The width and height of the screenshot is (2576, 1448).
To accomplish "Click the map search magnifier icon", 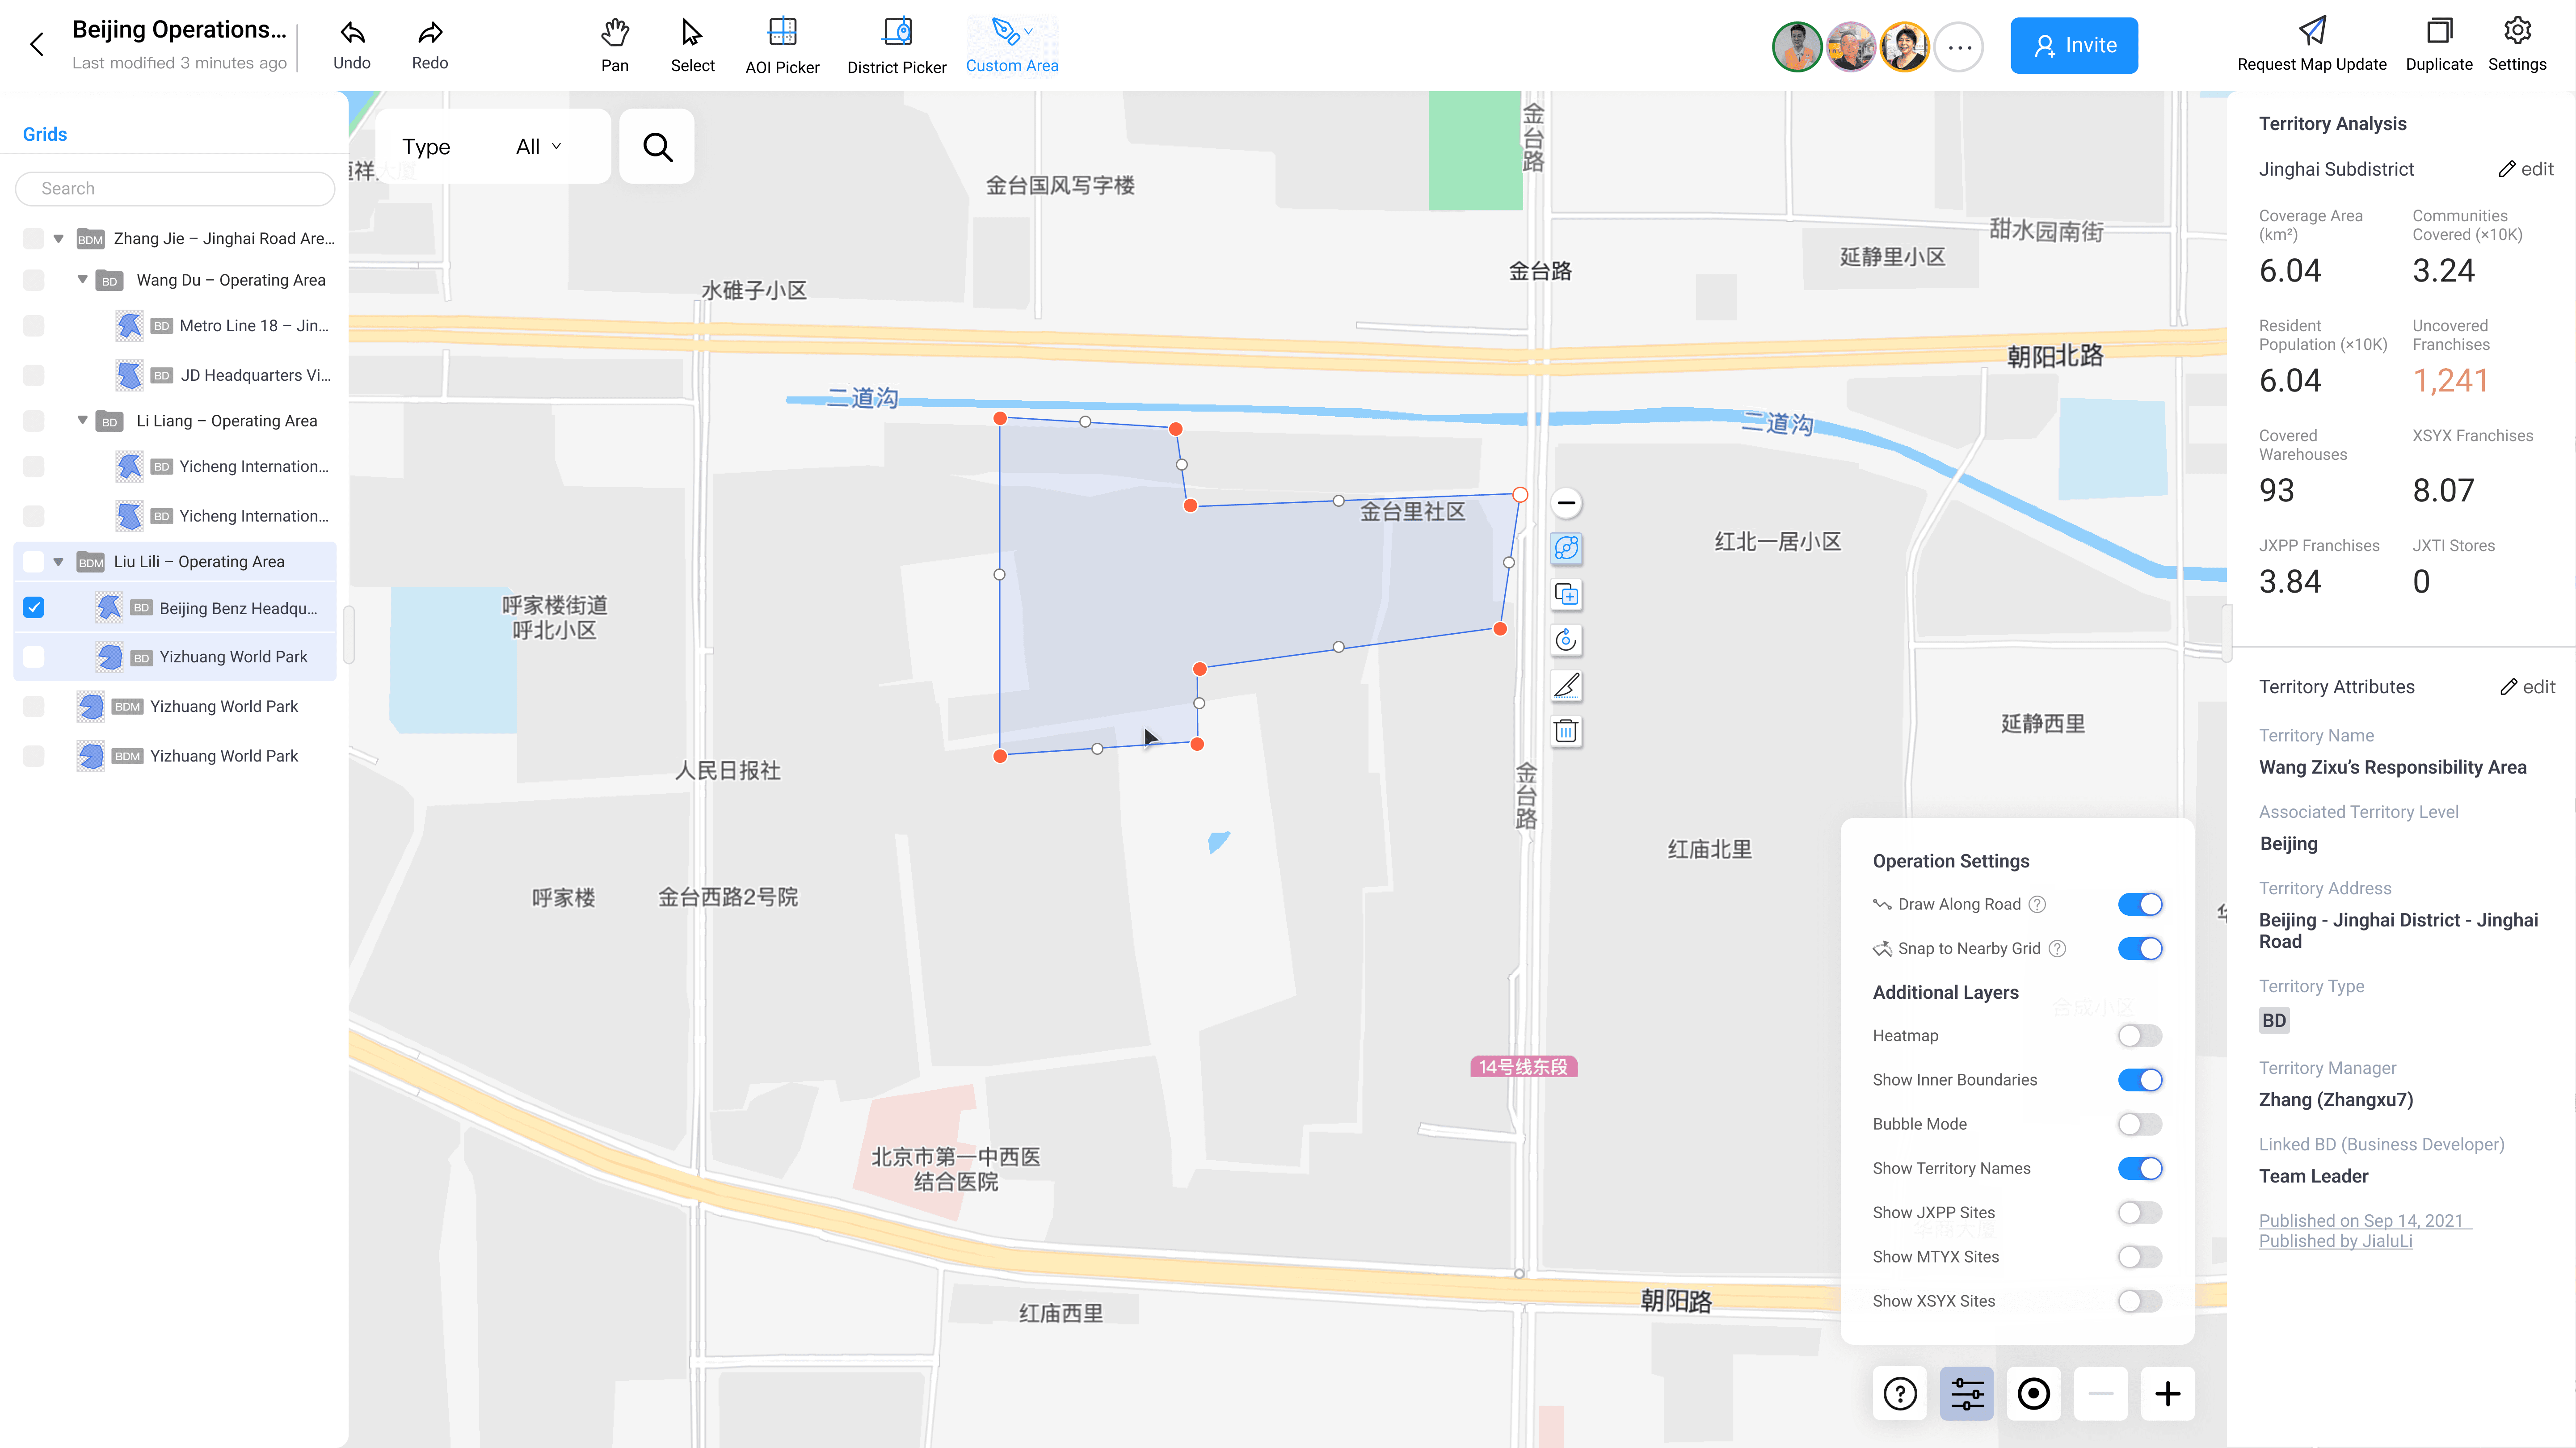I will [x=657, y=147].
